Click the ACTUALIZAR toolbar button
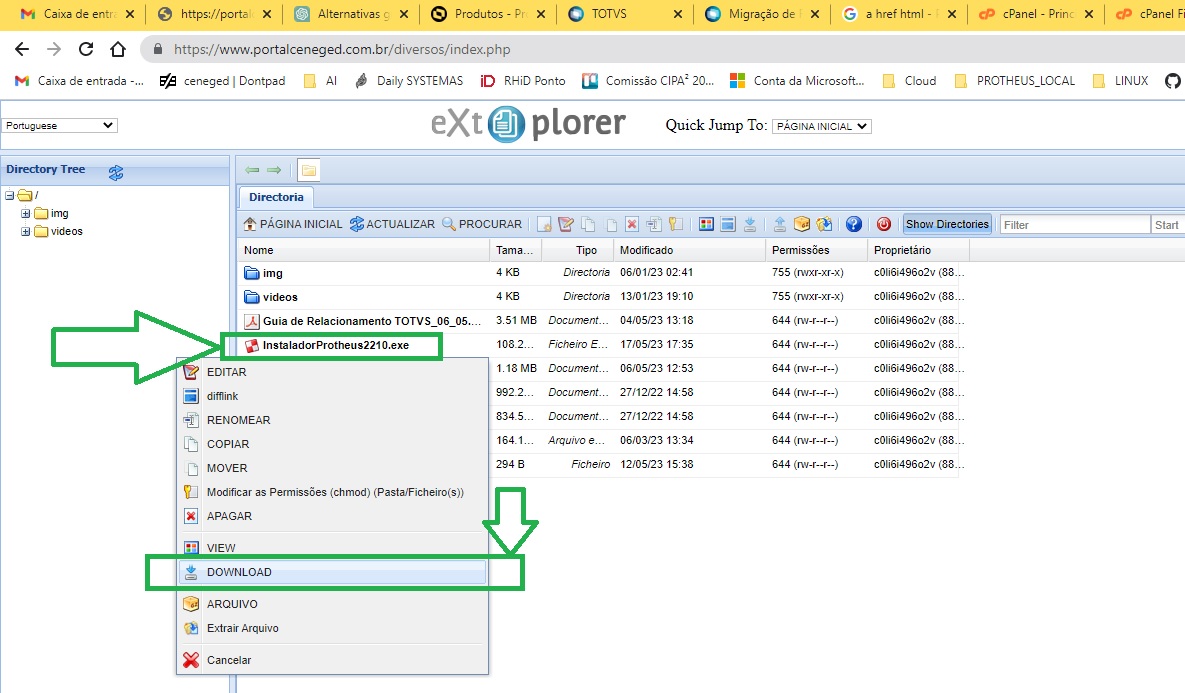The width and height of the screenshot is (1185, 693). [x=392, y=224]
